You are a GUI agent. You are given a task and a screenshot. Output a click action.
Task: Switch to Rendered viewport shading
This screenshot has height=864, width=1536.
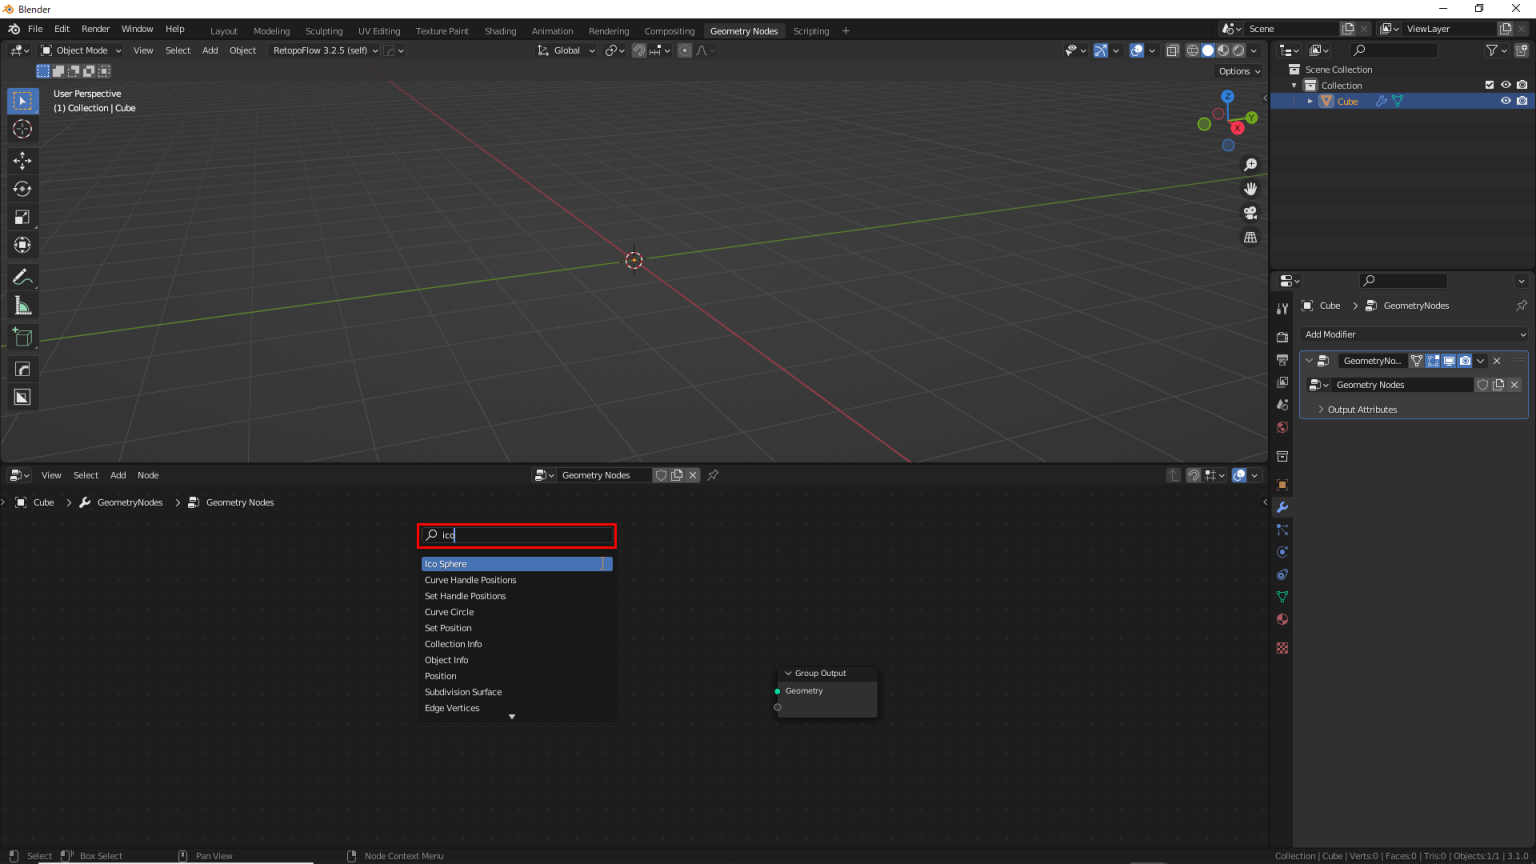(x=1238, y=50)
